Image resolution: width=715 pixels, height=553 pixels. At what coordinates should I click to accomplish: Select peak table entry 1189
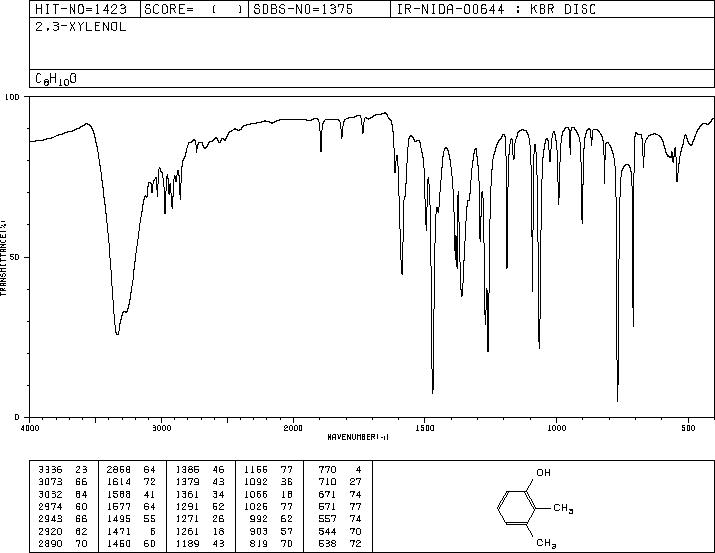coord(187,544)
